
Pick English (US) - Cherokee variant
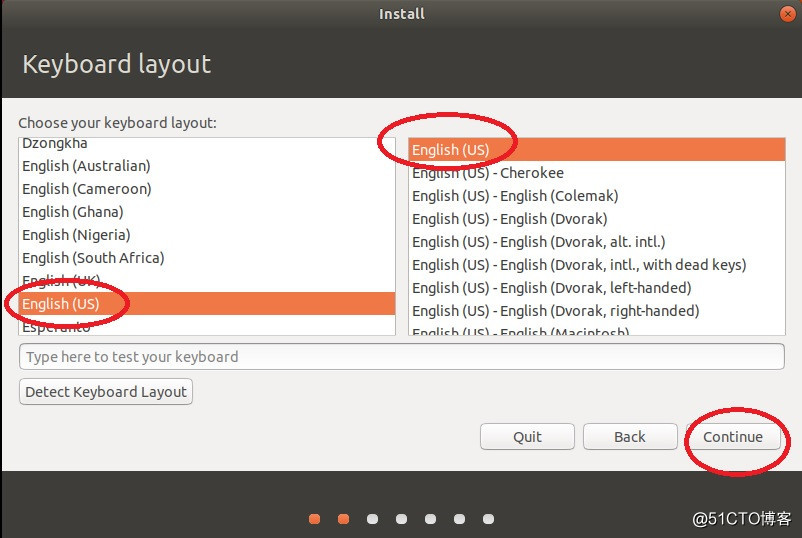(596, 173)
